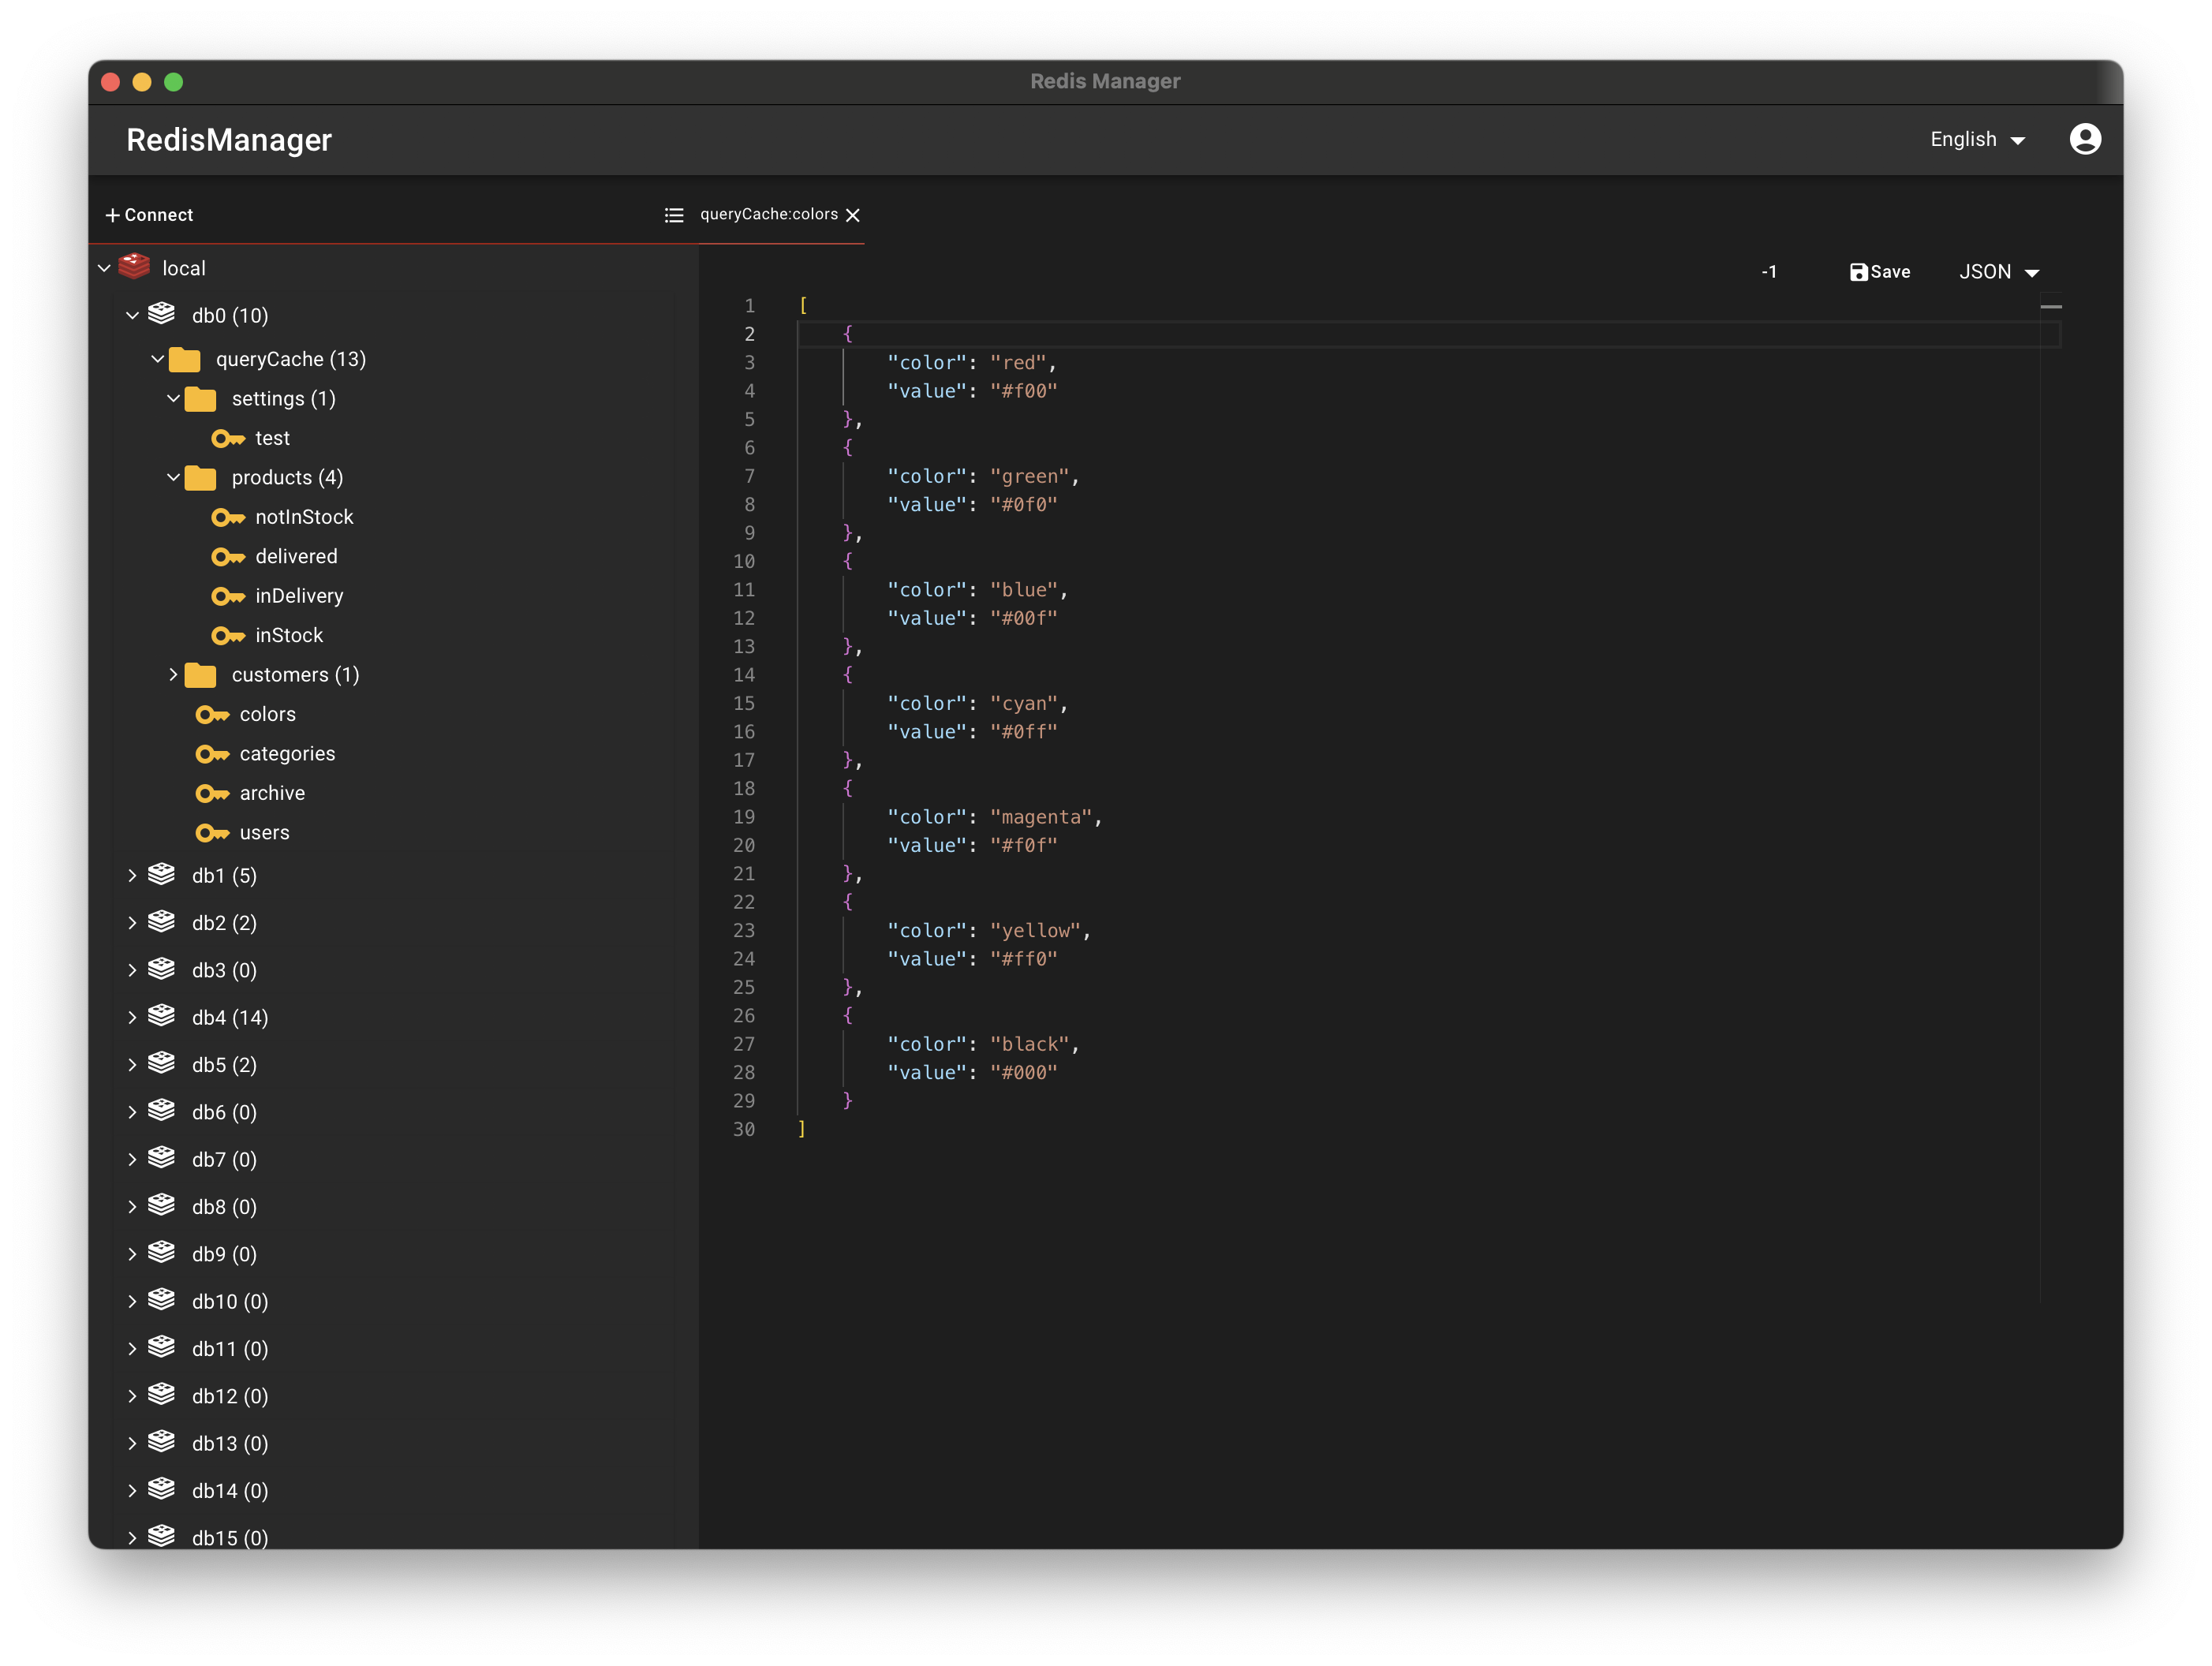The height and width of the screenshot is (1666, 2212).
Task: Click the customers folder icon
Action: [201, 675]
